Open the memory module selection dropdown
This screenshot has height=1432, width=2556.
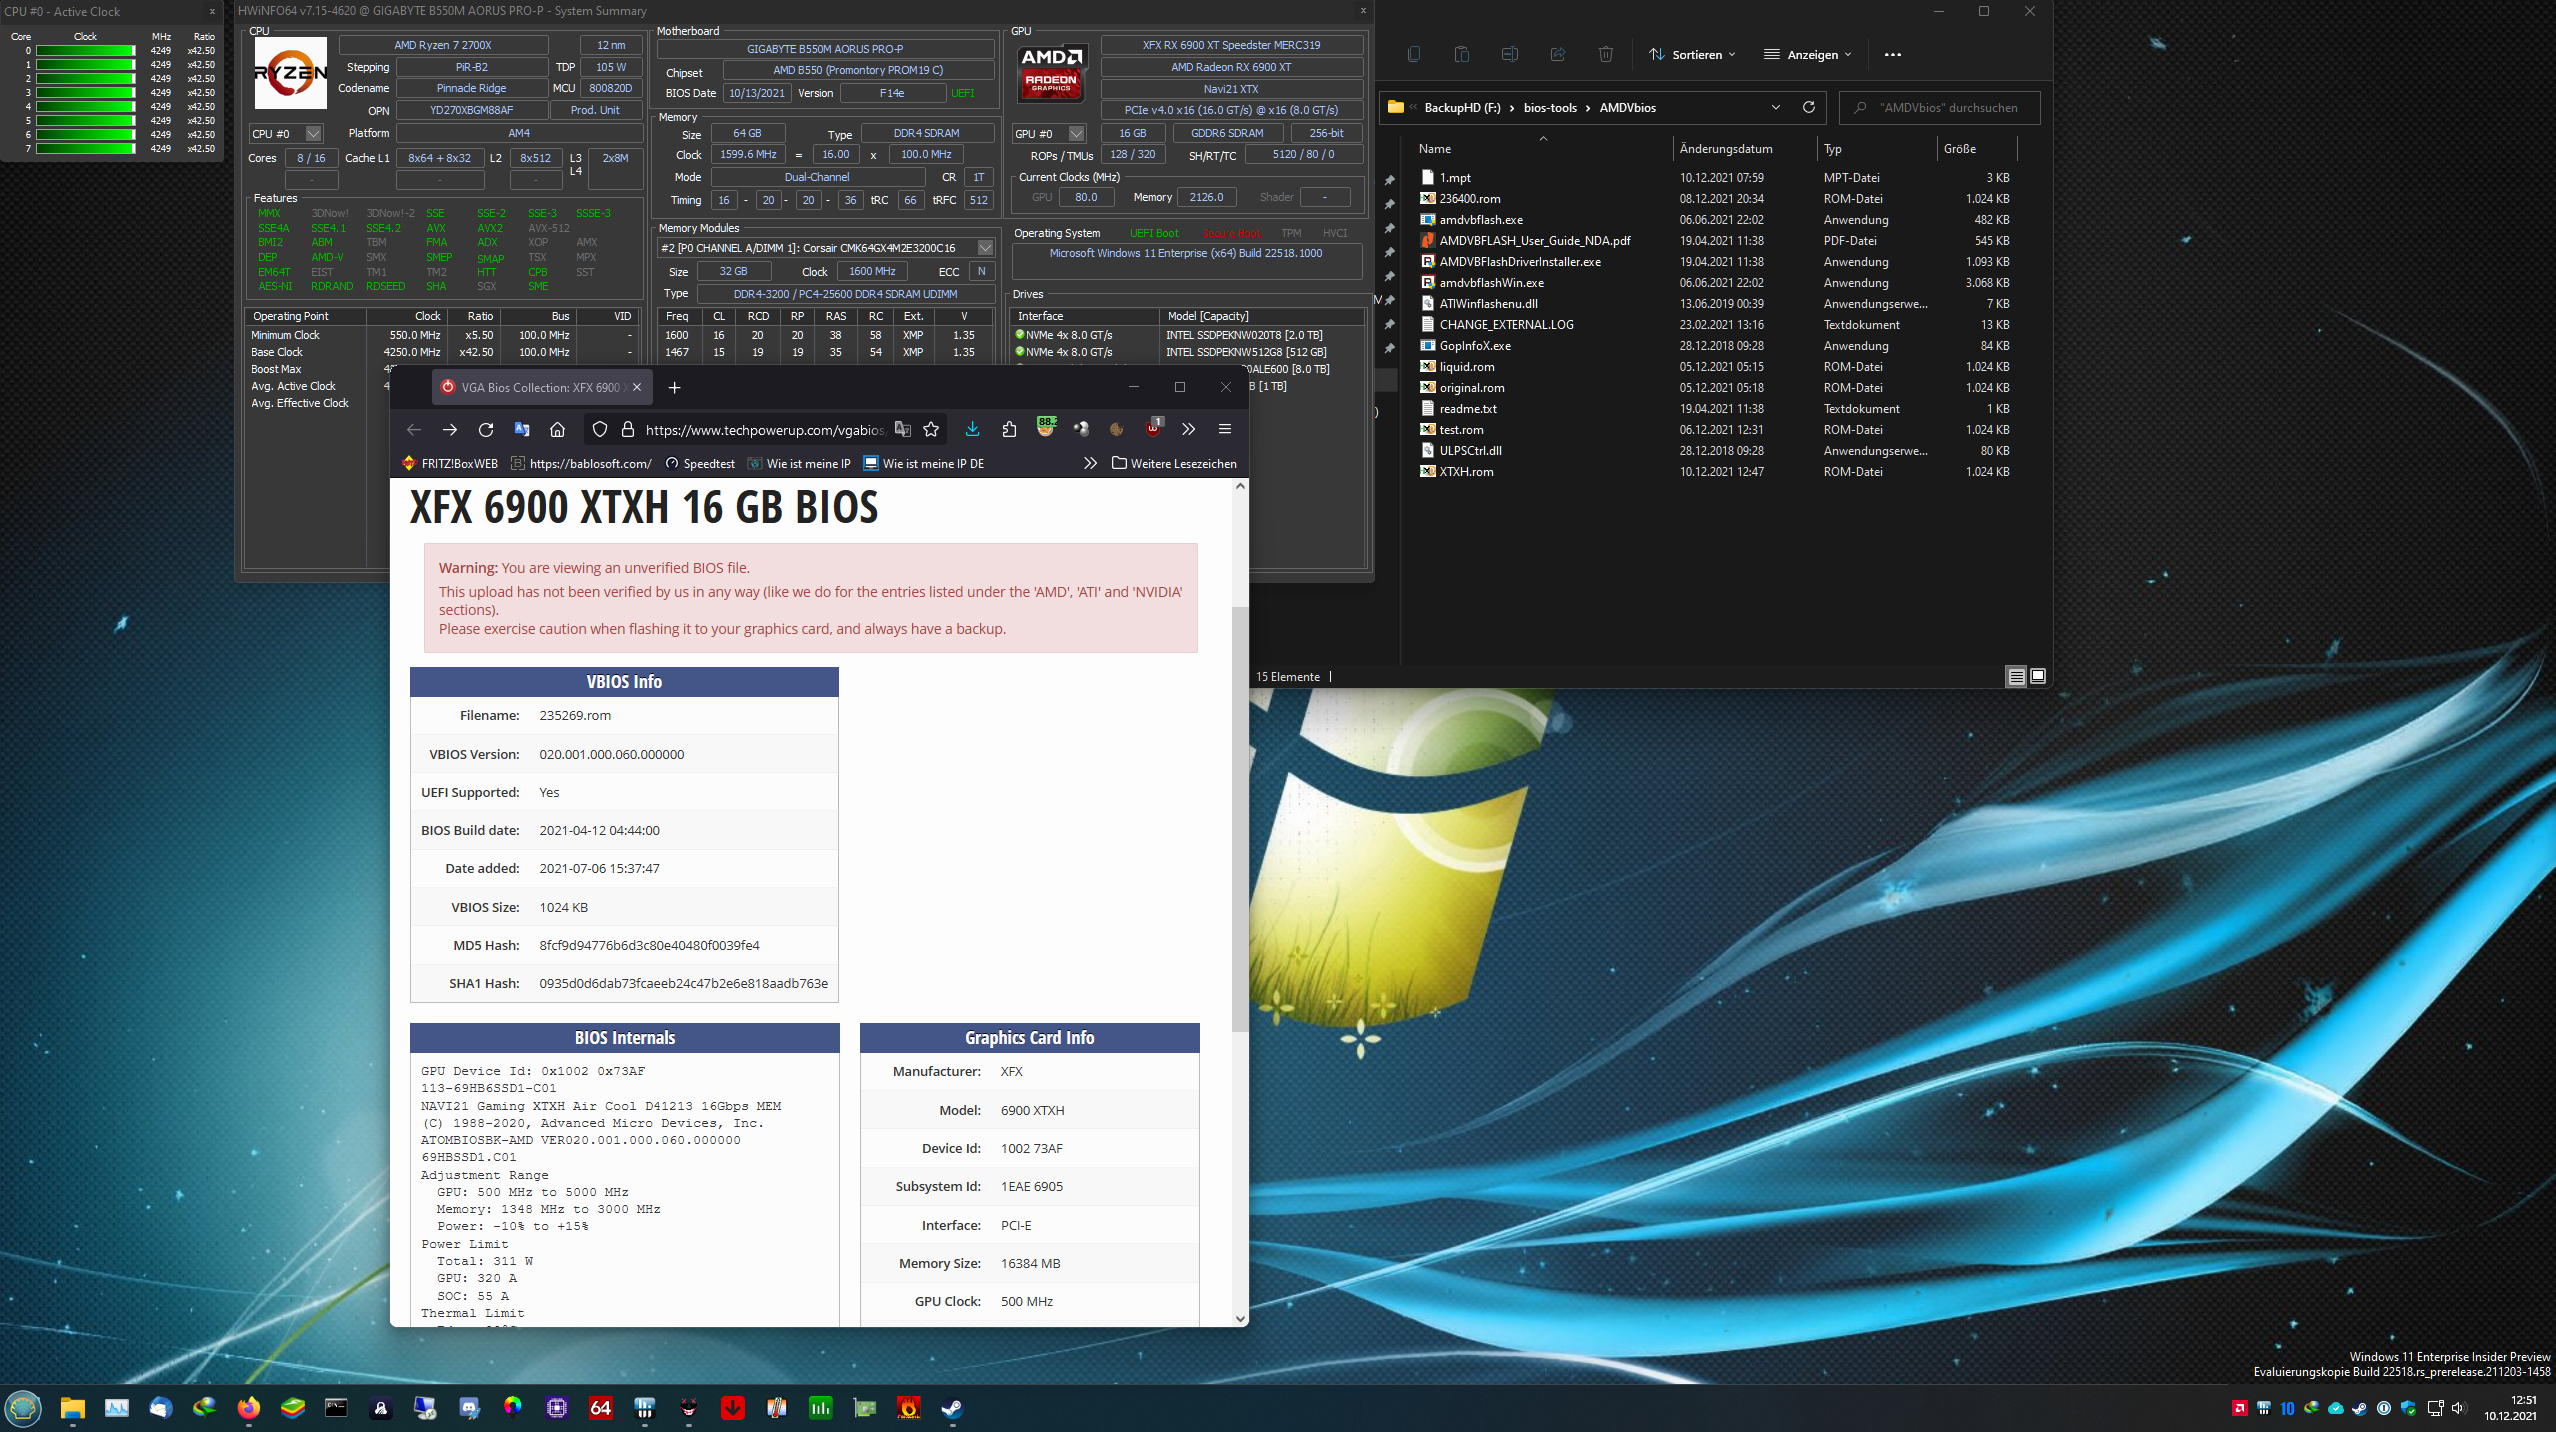(985, 248)
